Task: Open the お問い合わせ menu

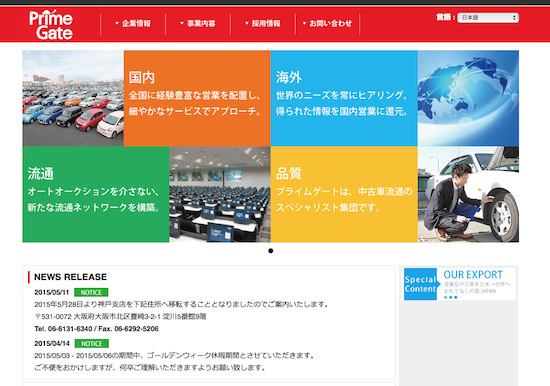Action: (x=327, y=24)
